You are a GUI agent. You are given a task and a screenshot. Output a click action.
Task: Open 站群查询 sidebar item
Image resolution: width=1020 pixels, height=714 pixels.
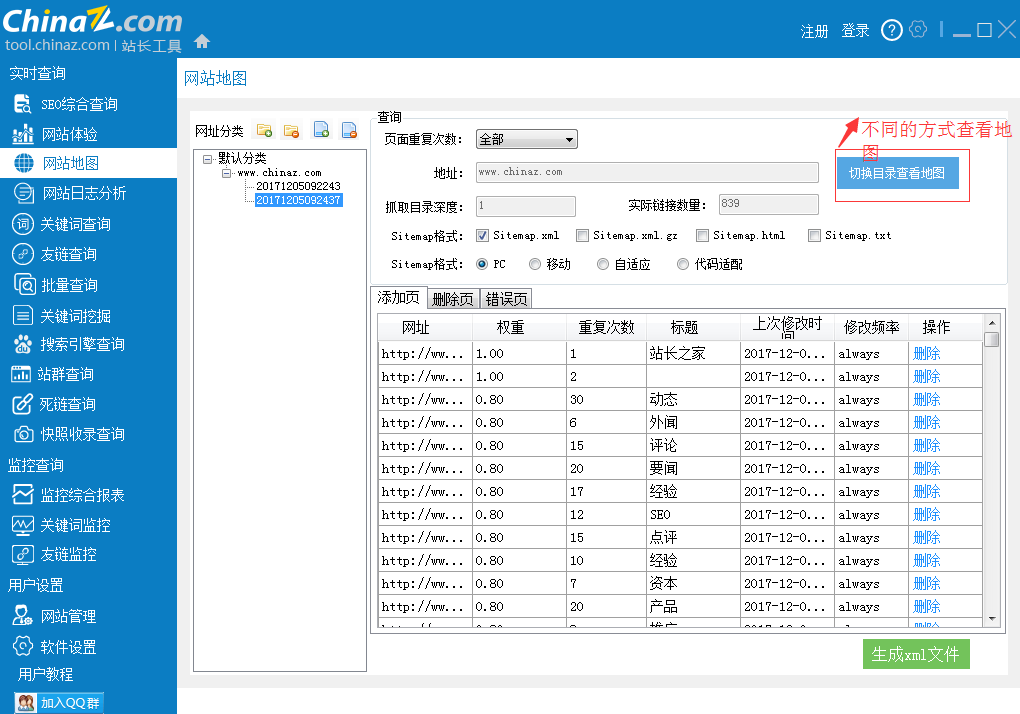coord(53,374)
